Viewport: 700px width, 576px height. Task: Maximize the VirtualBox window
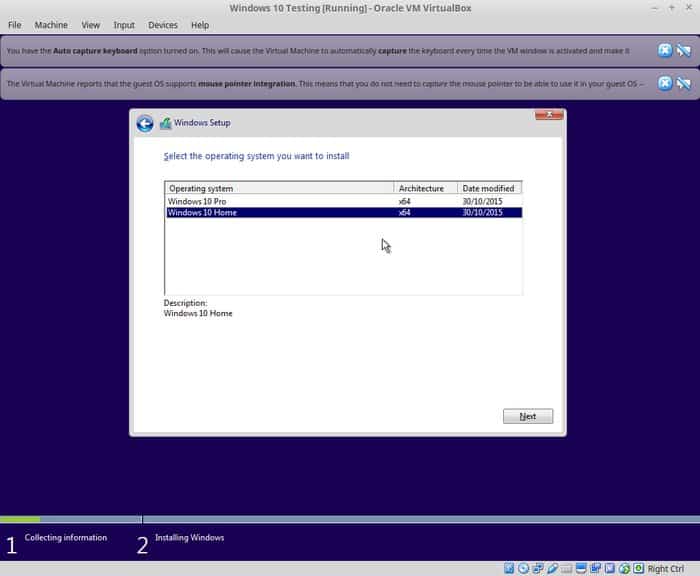pos(671,8)
